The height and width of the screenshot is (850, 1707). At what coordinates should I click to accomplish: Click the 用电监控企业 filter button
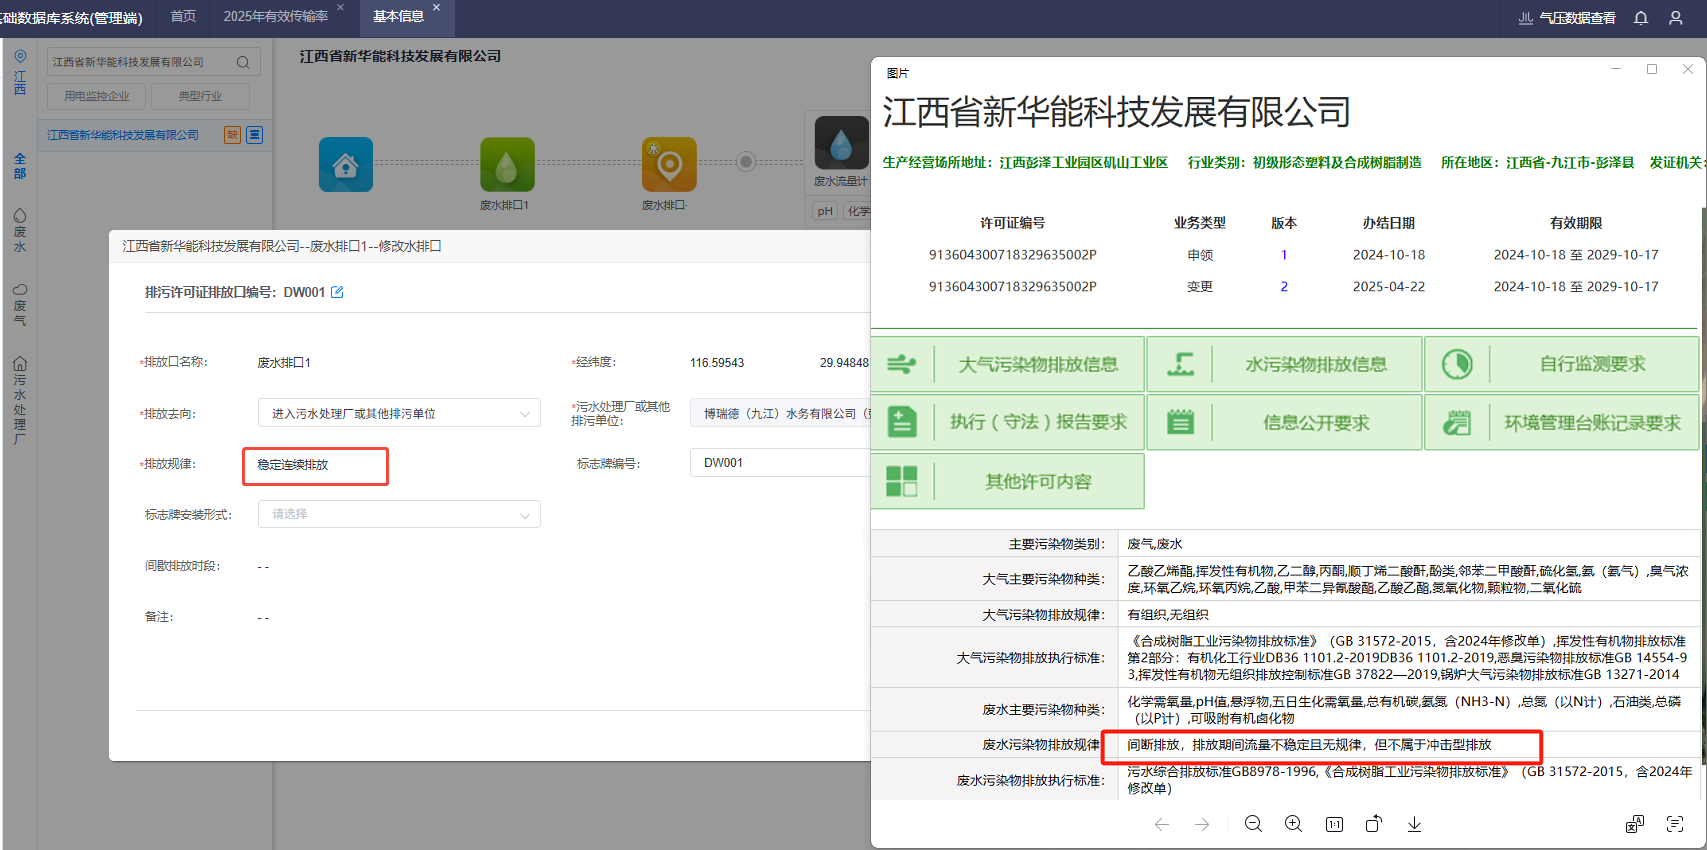pos(97,96)
